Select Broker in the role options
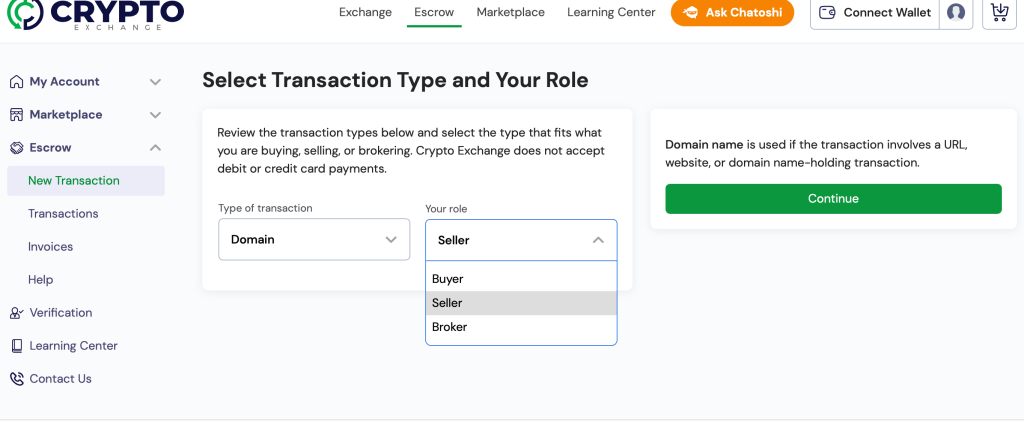This screenshot has width=1024, height=424. 450,327
